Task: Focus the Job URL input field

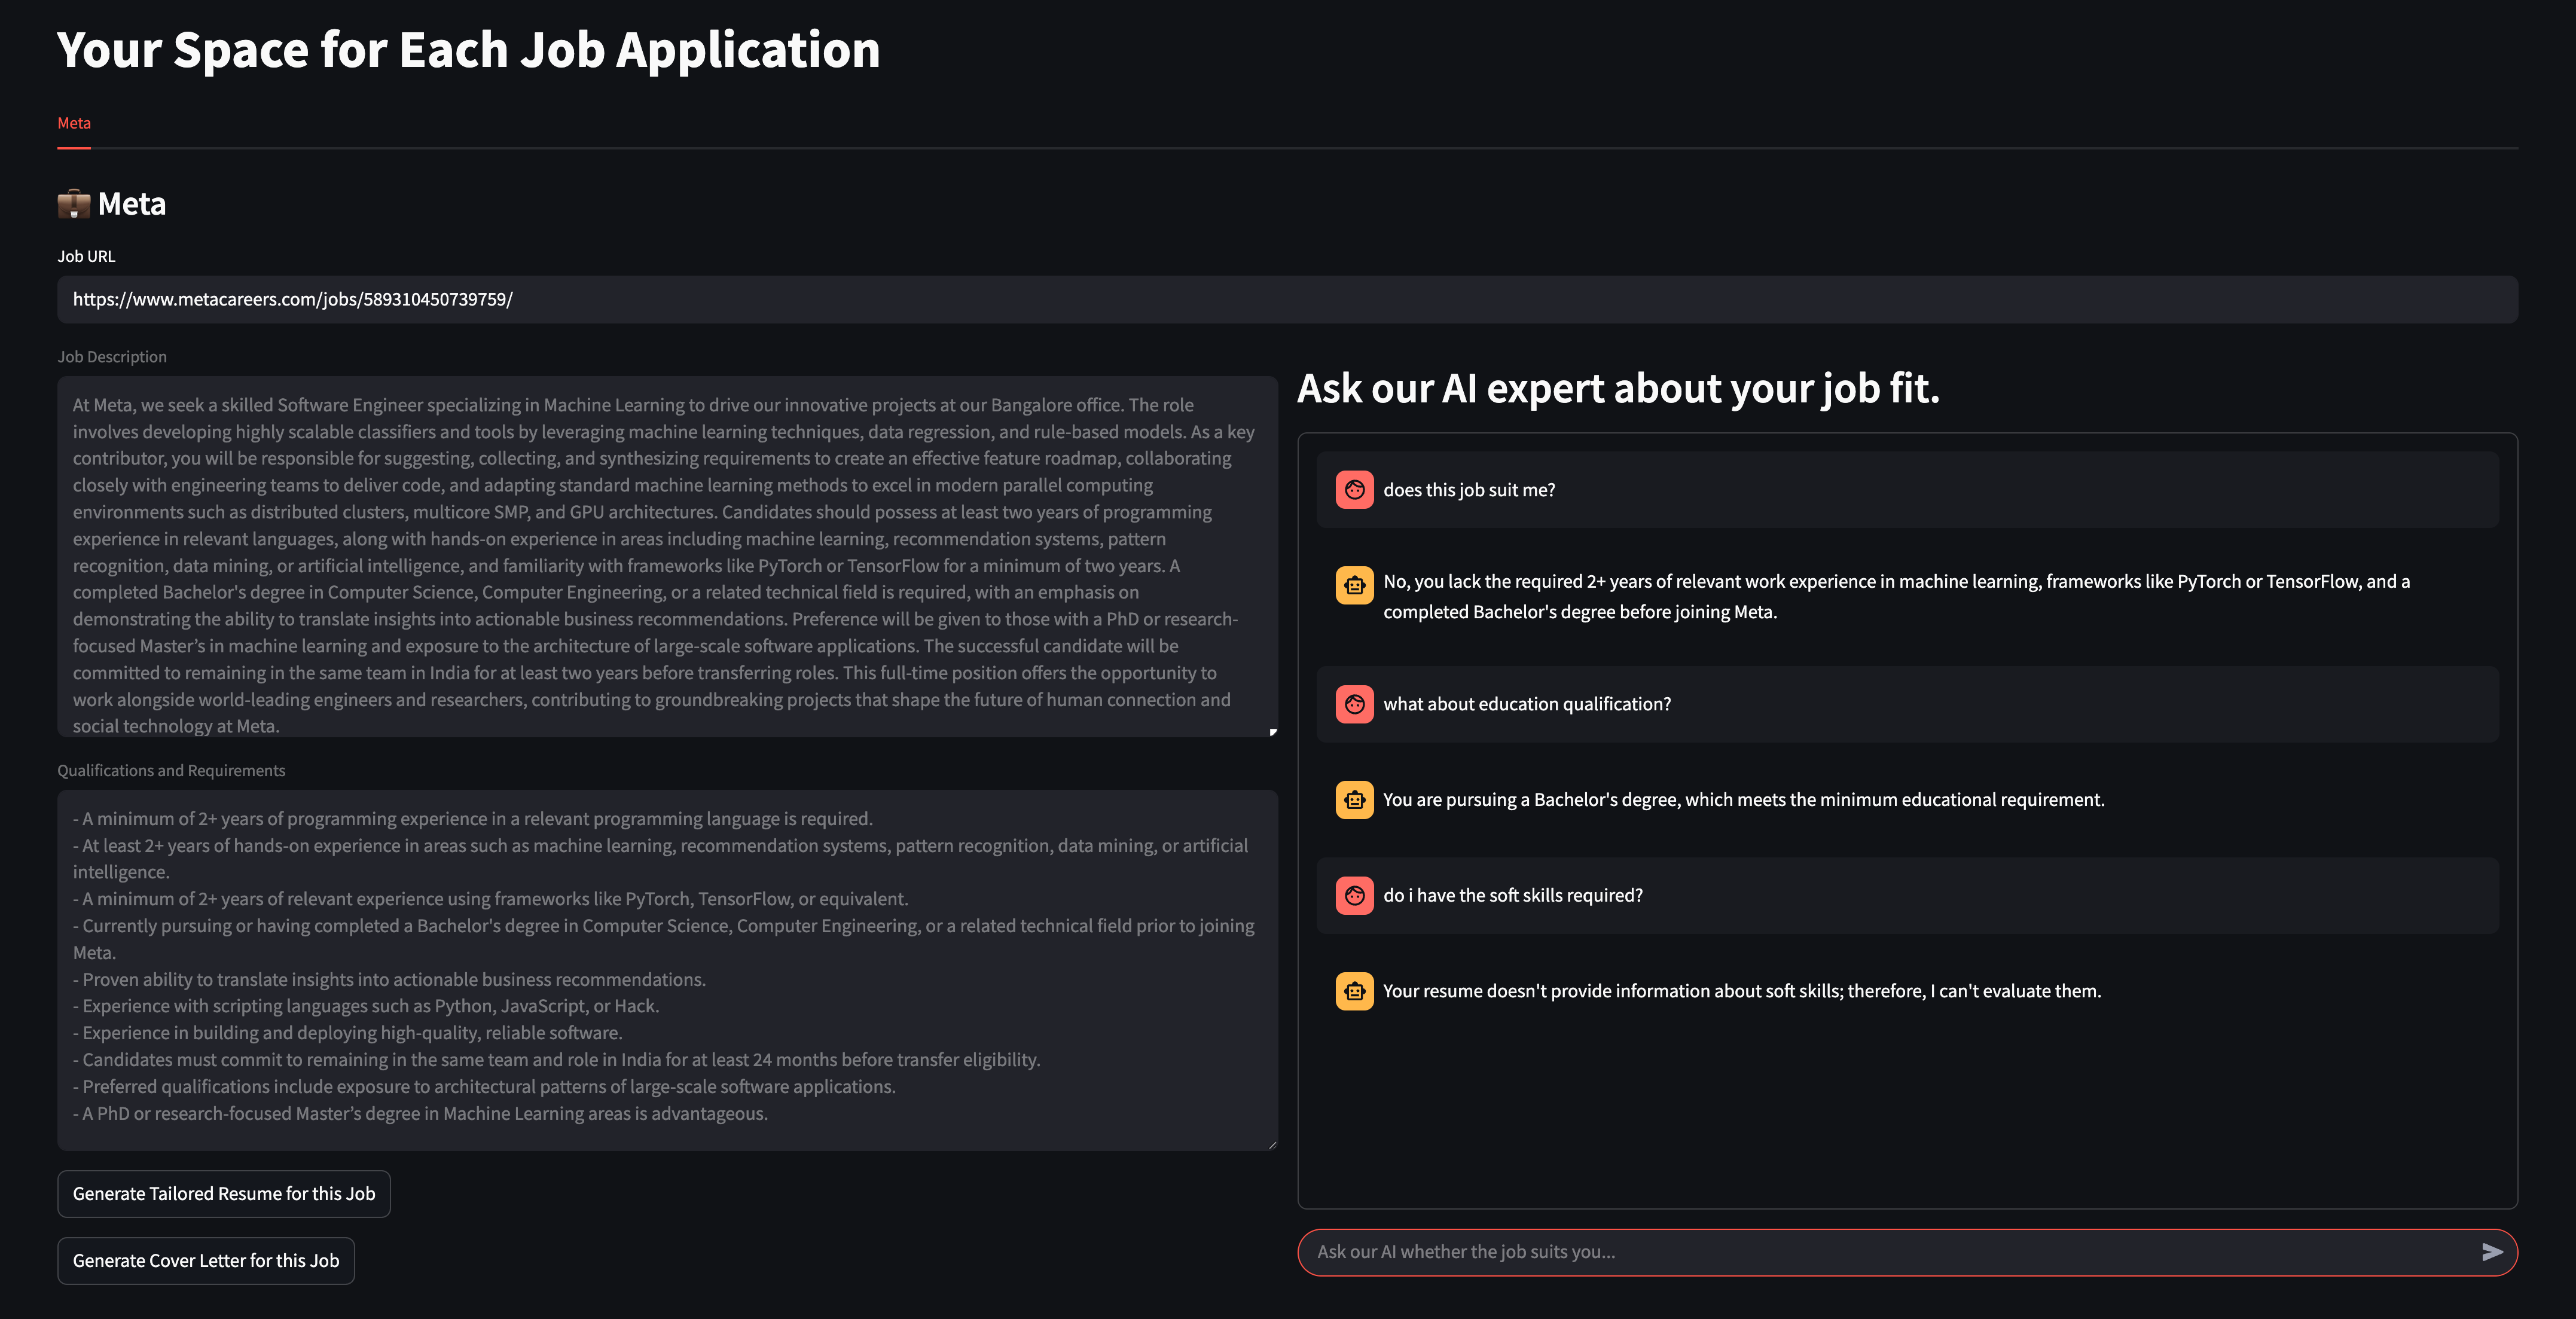Action: click(x=1287, y=300)
